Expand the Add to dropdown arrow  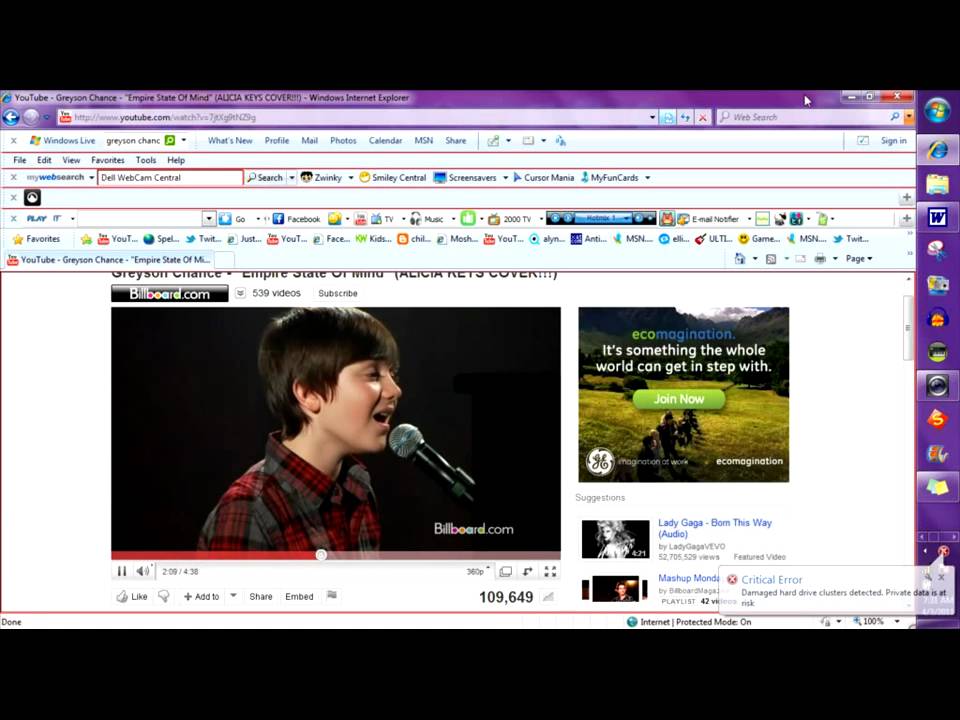tap(233, 596)
